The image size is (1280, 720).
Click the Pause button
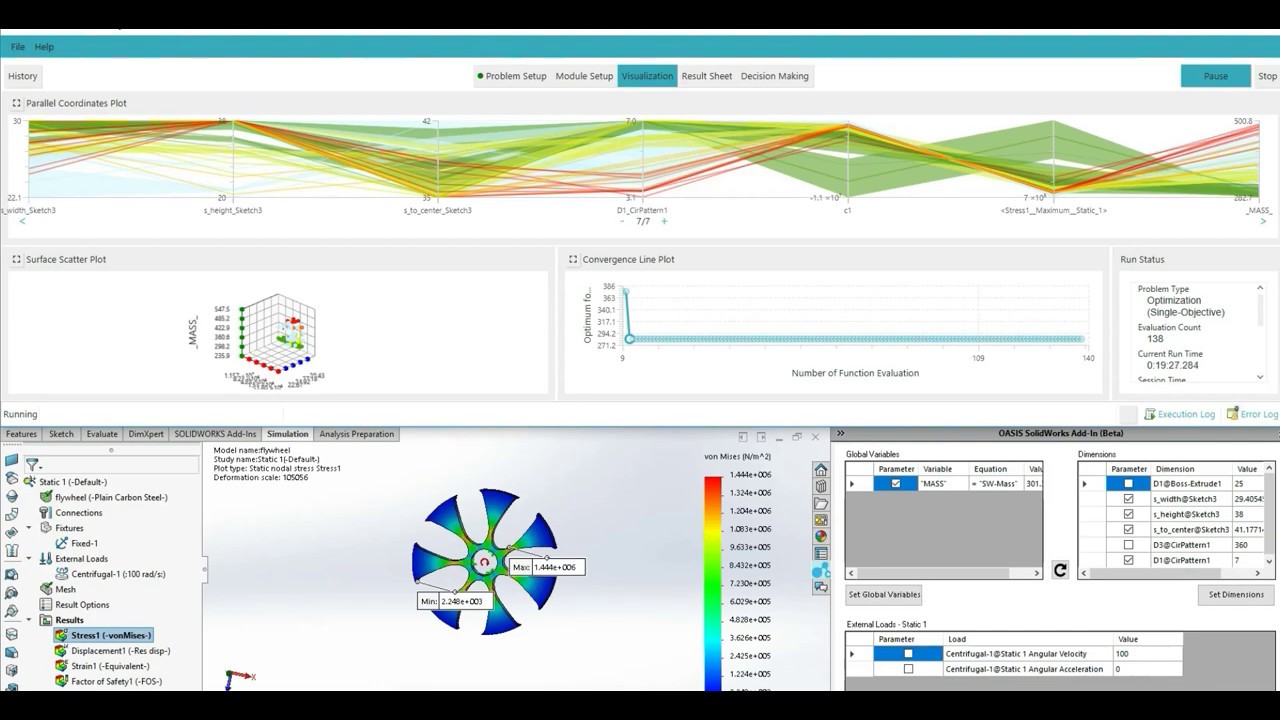pos(1216,76)
